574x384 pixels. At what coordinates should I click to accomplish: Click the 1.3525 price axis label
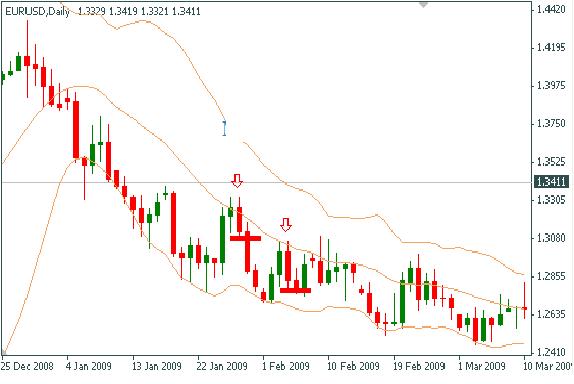click(x=551, y=161)
